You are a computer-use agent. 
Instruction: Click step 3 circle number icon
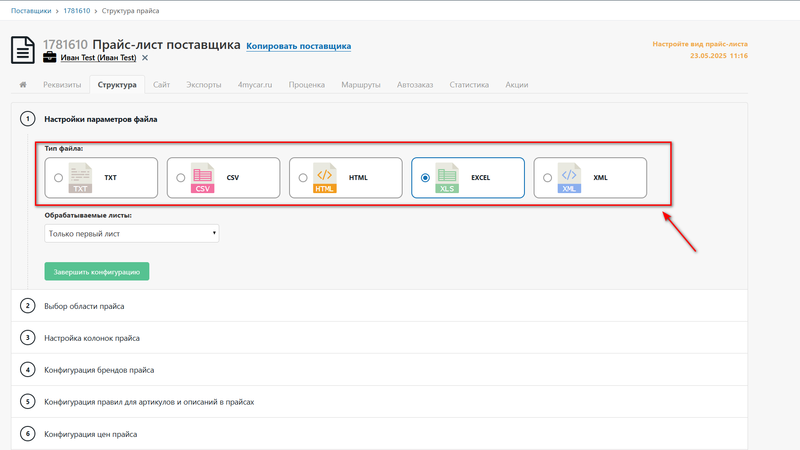tap(28, 338)
